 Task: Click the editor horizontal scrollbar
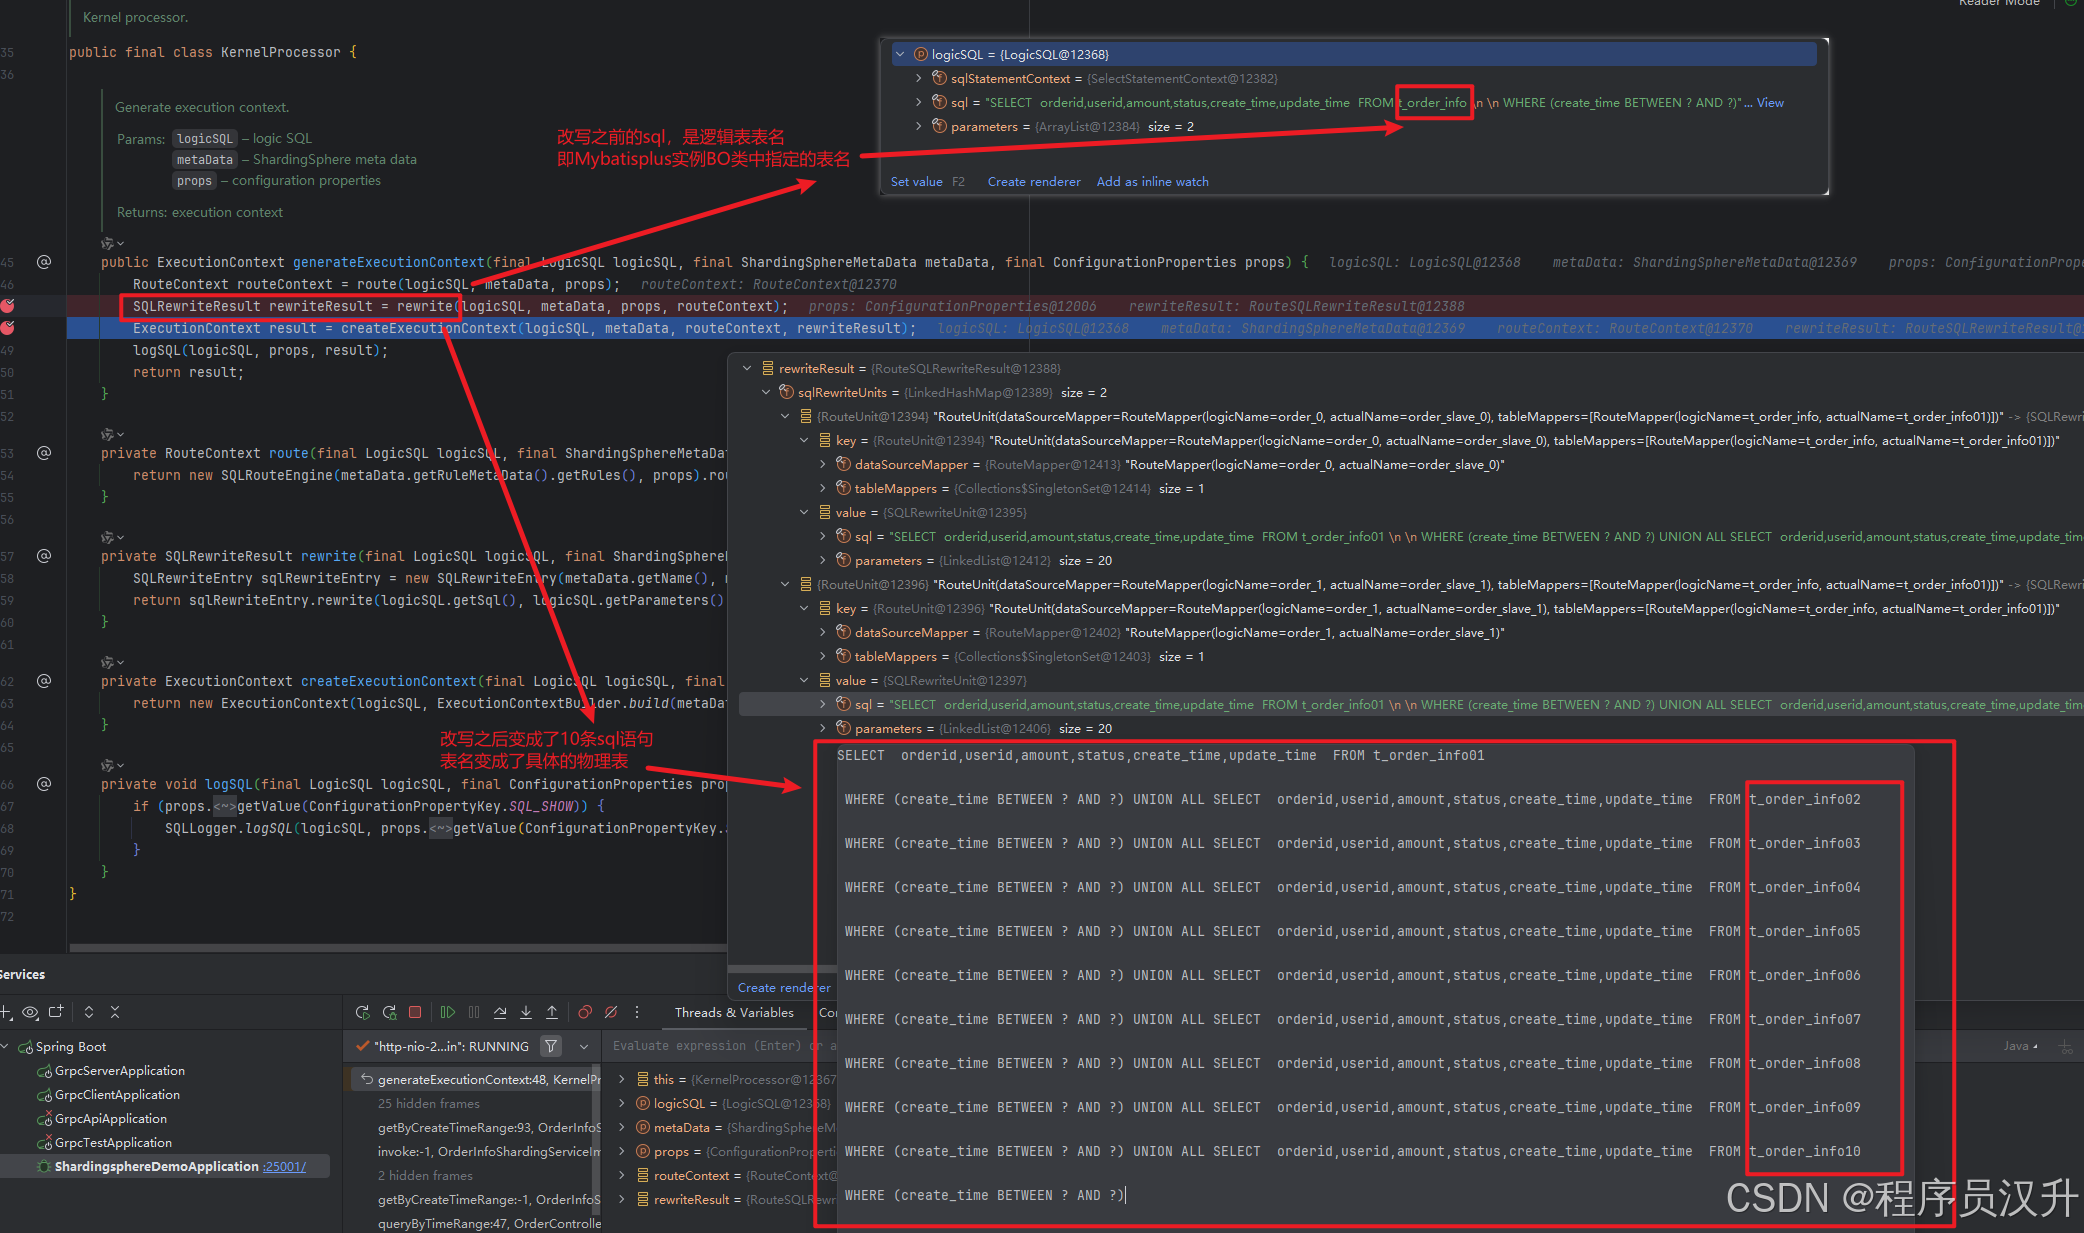pos(400,947)
